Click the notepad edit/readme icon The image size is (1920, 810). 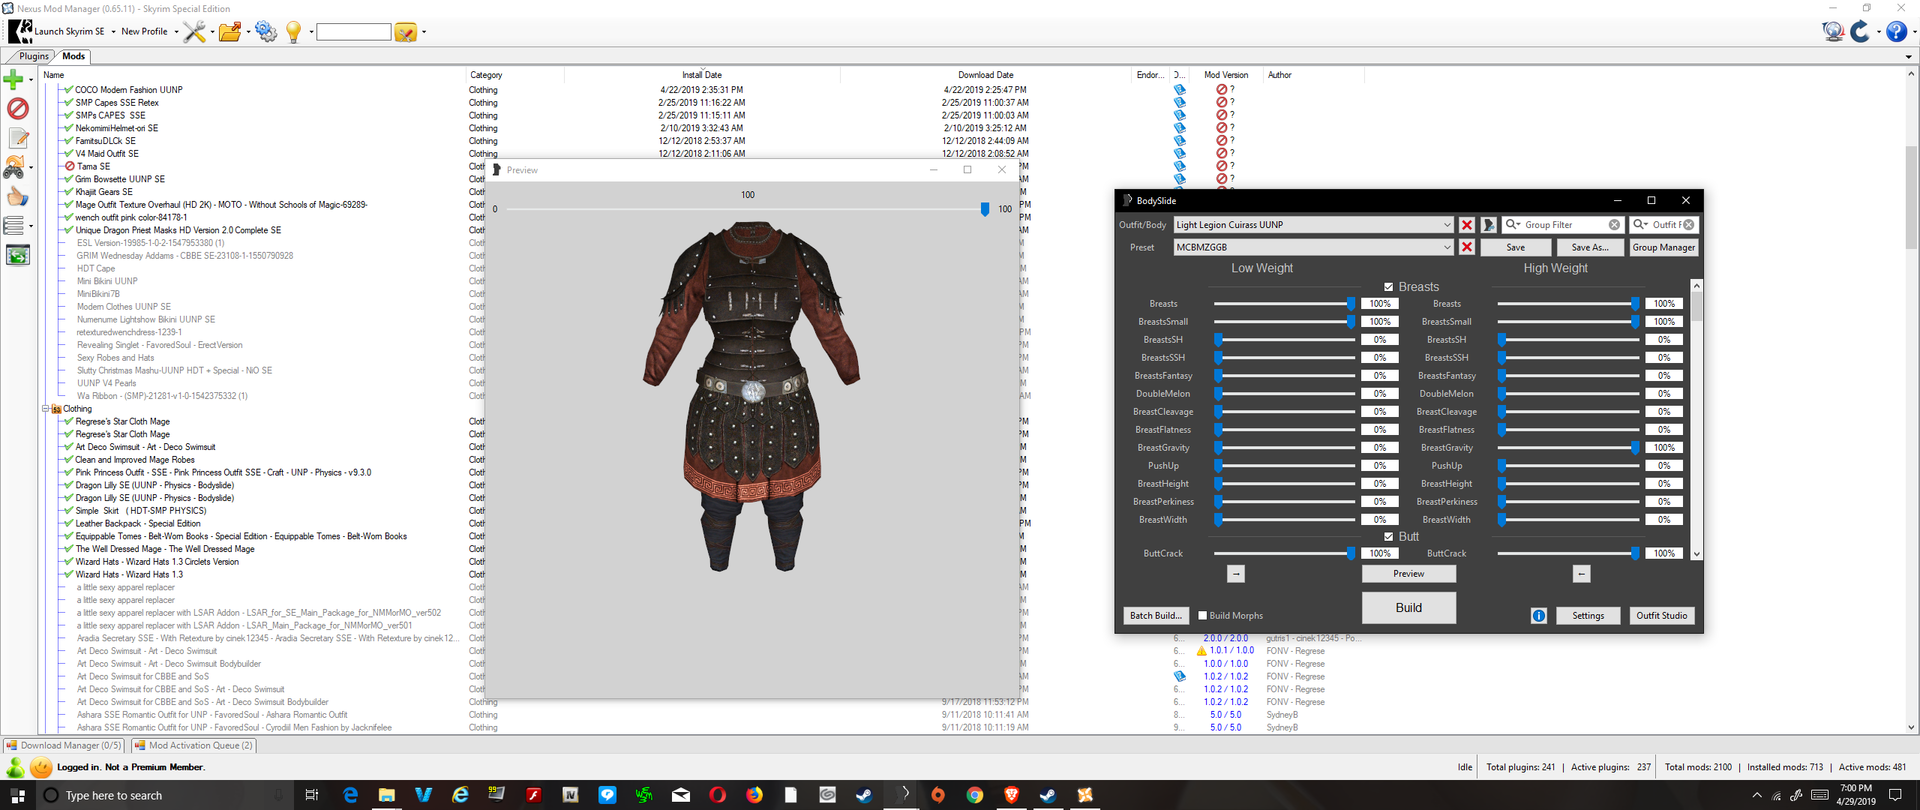pos(17,138)
